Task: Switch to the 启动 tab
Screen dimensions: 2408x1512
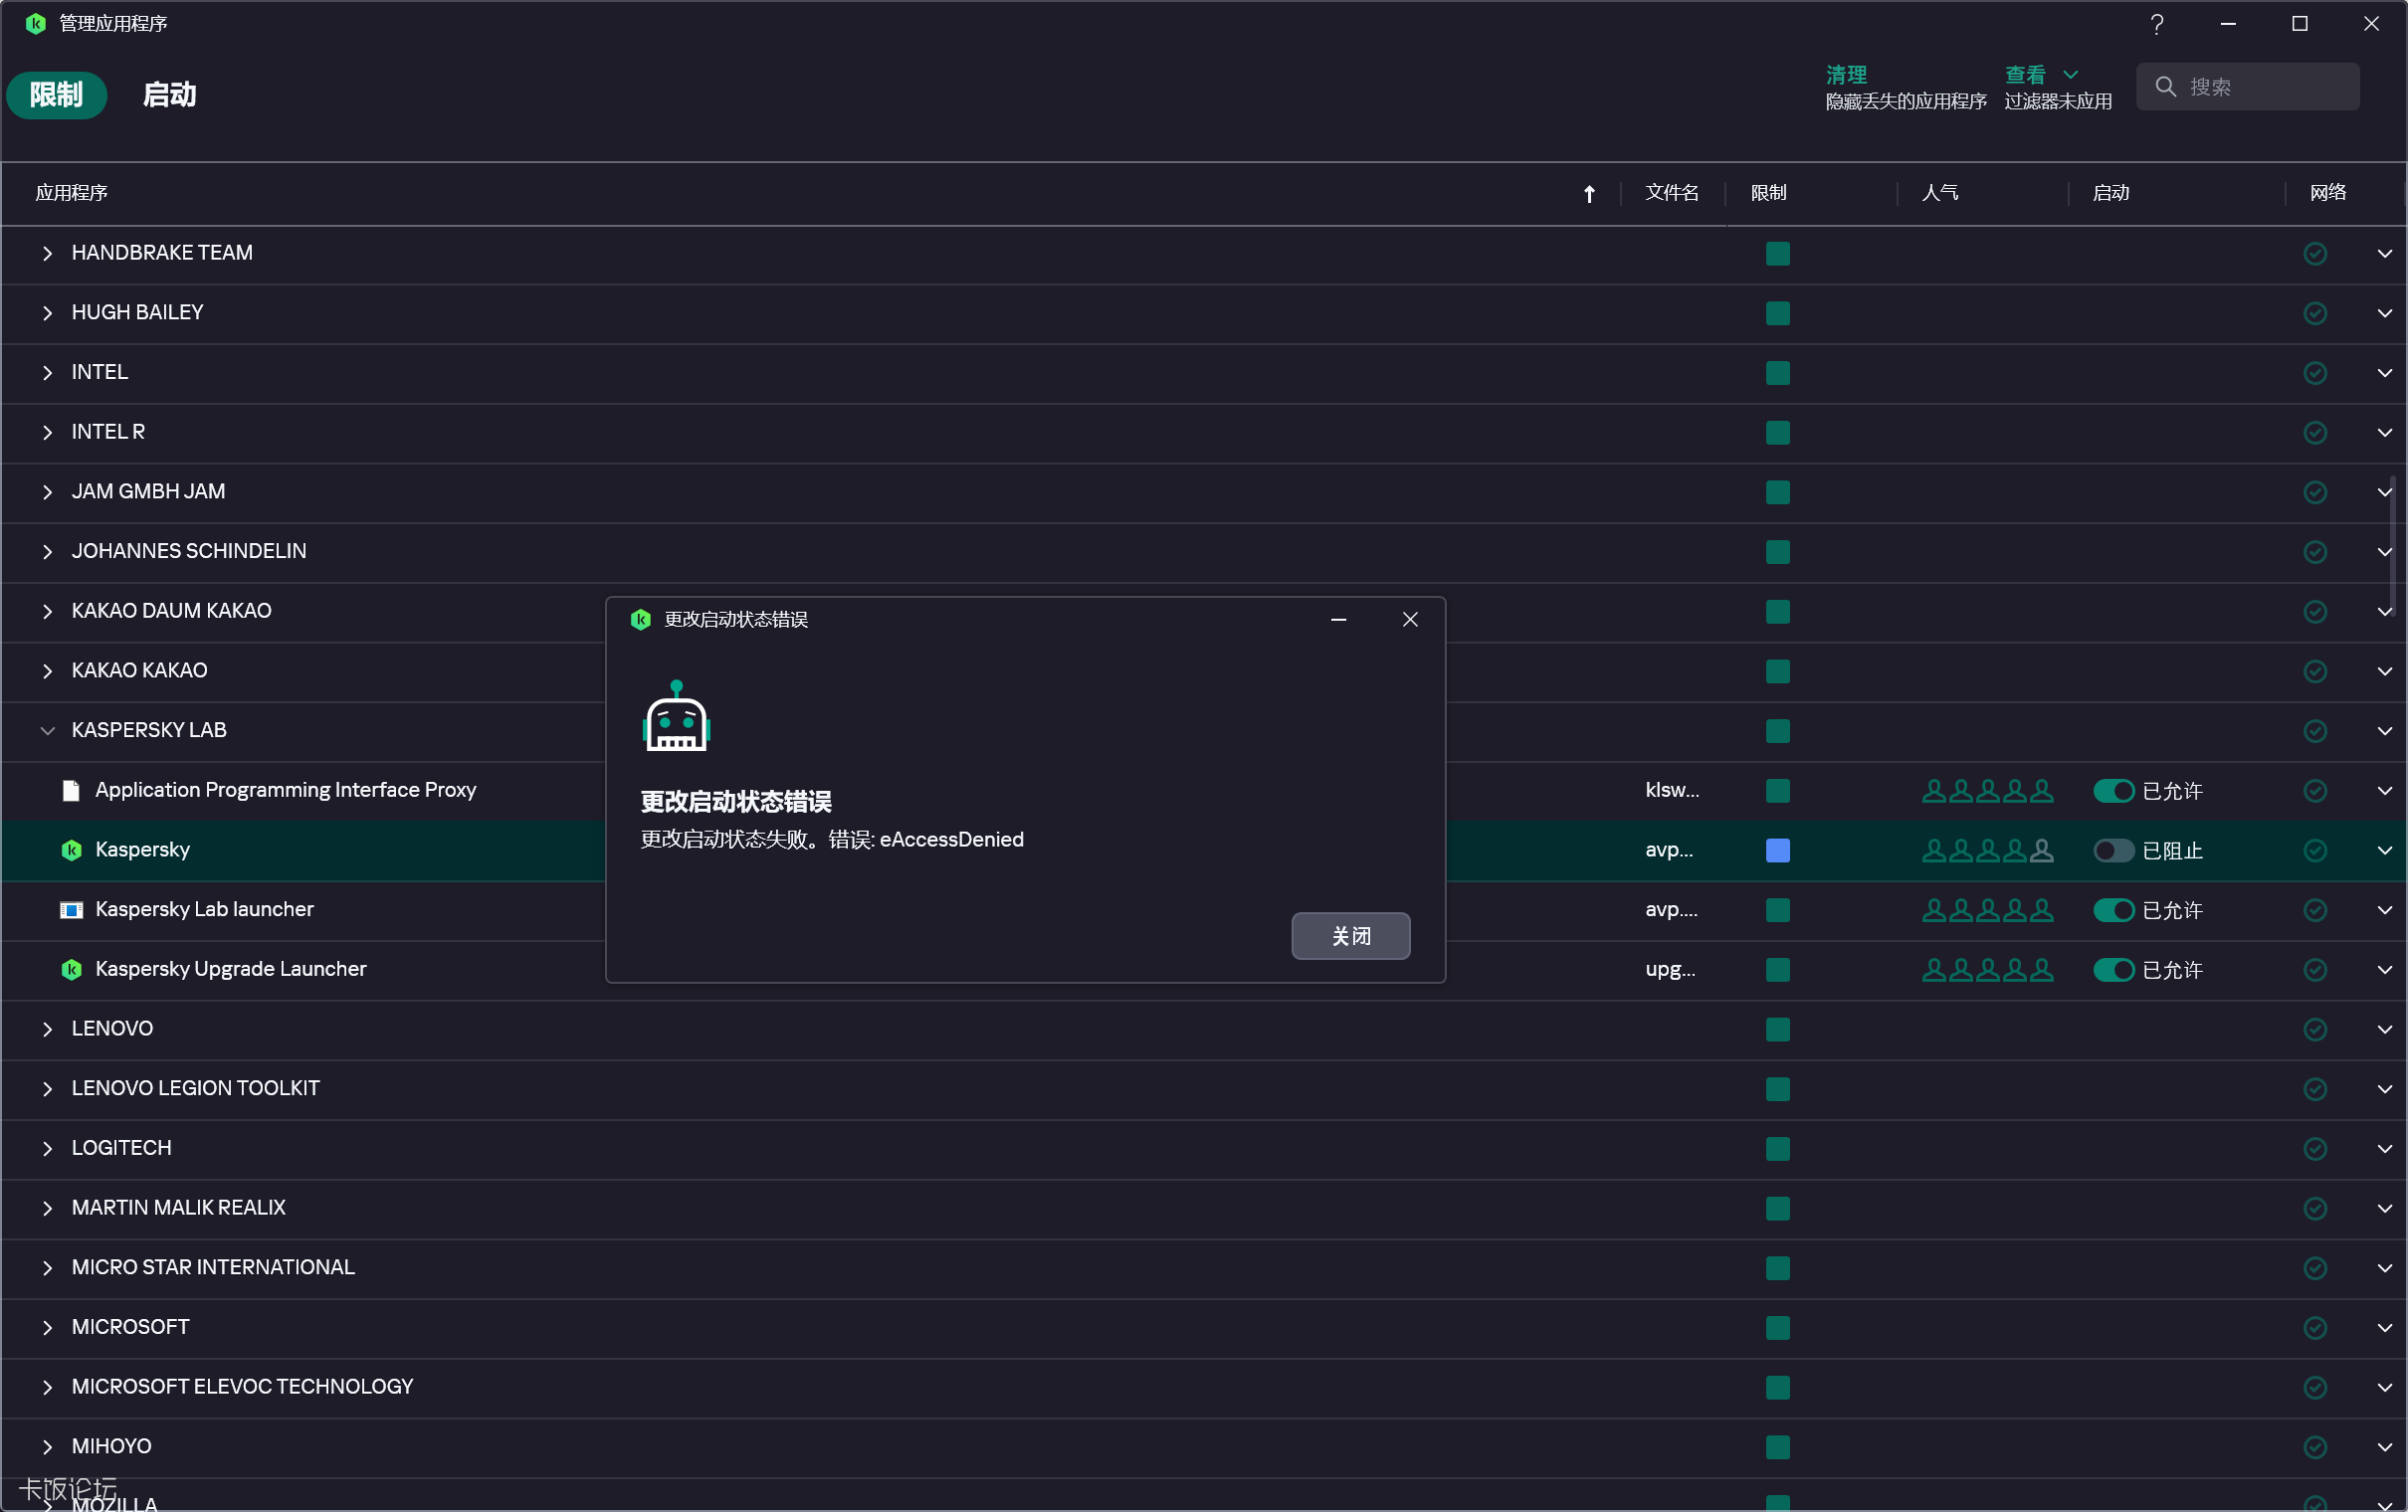Action: pos(169,95)
